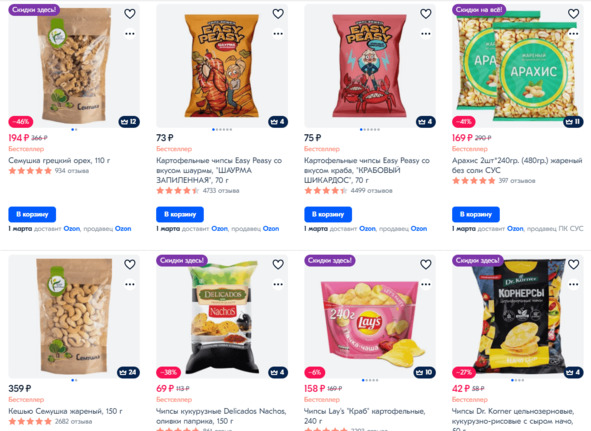The image size is (591, 431).
Task: Add Семушка грецкий орех to cart
Action: pos(32,214)
